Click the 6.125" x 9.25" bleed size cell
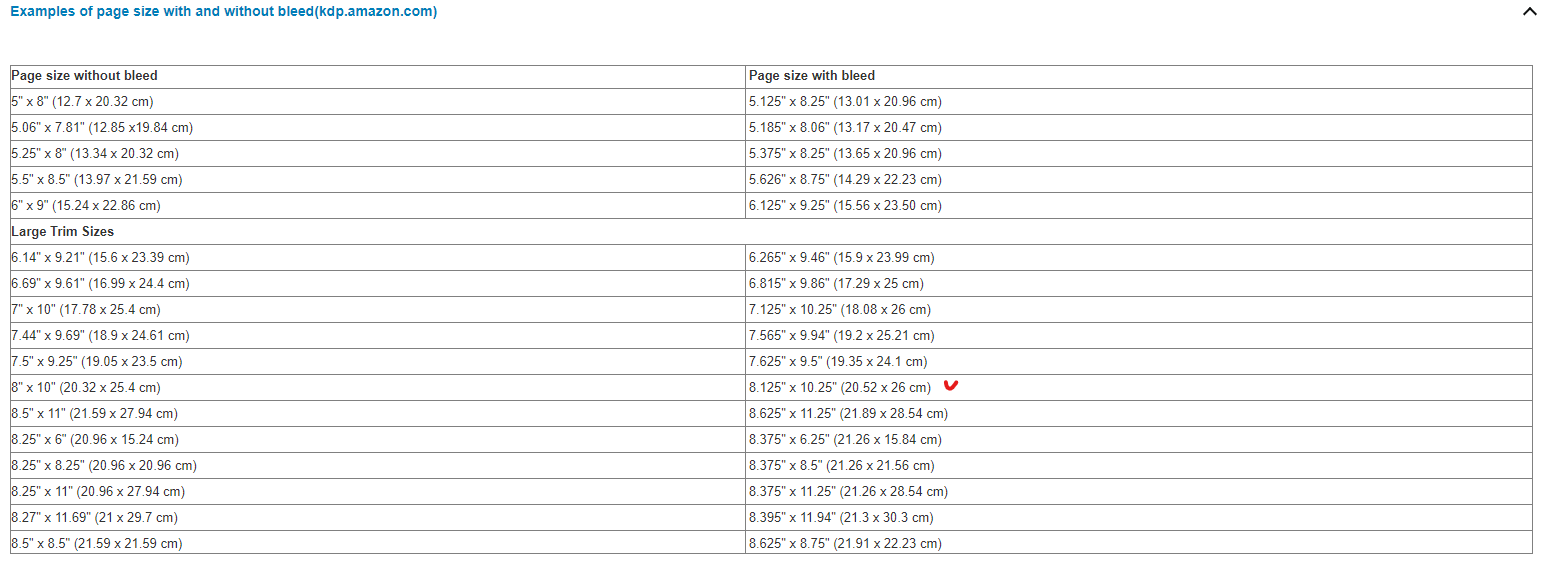 (845, 206)
